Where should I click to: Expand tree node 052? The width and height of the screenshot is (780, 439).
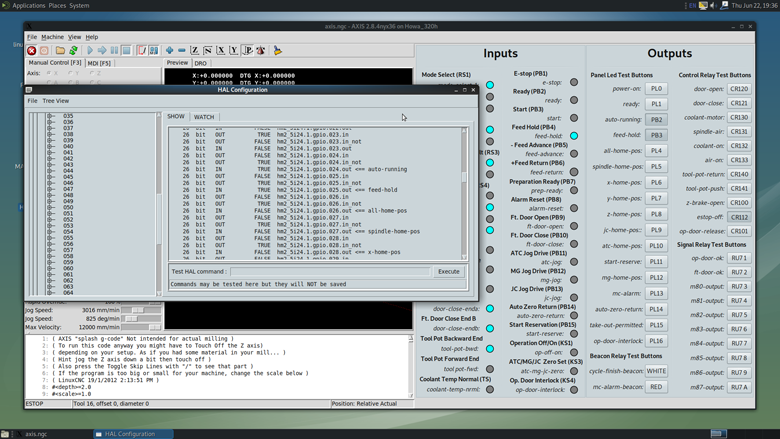(x=51, y=220)
